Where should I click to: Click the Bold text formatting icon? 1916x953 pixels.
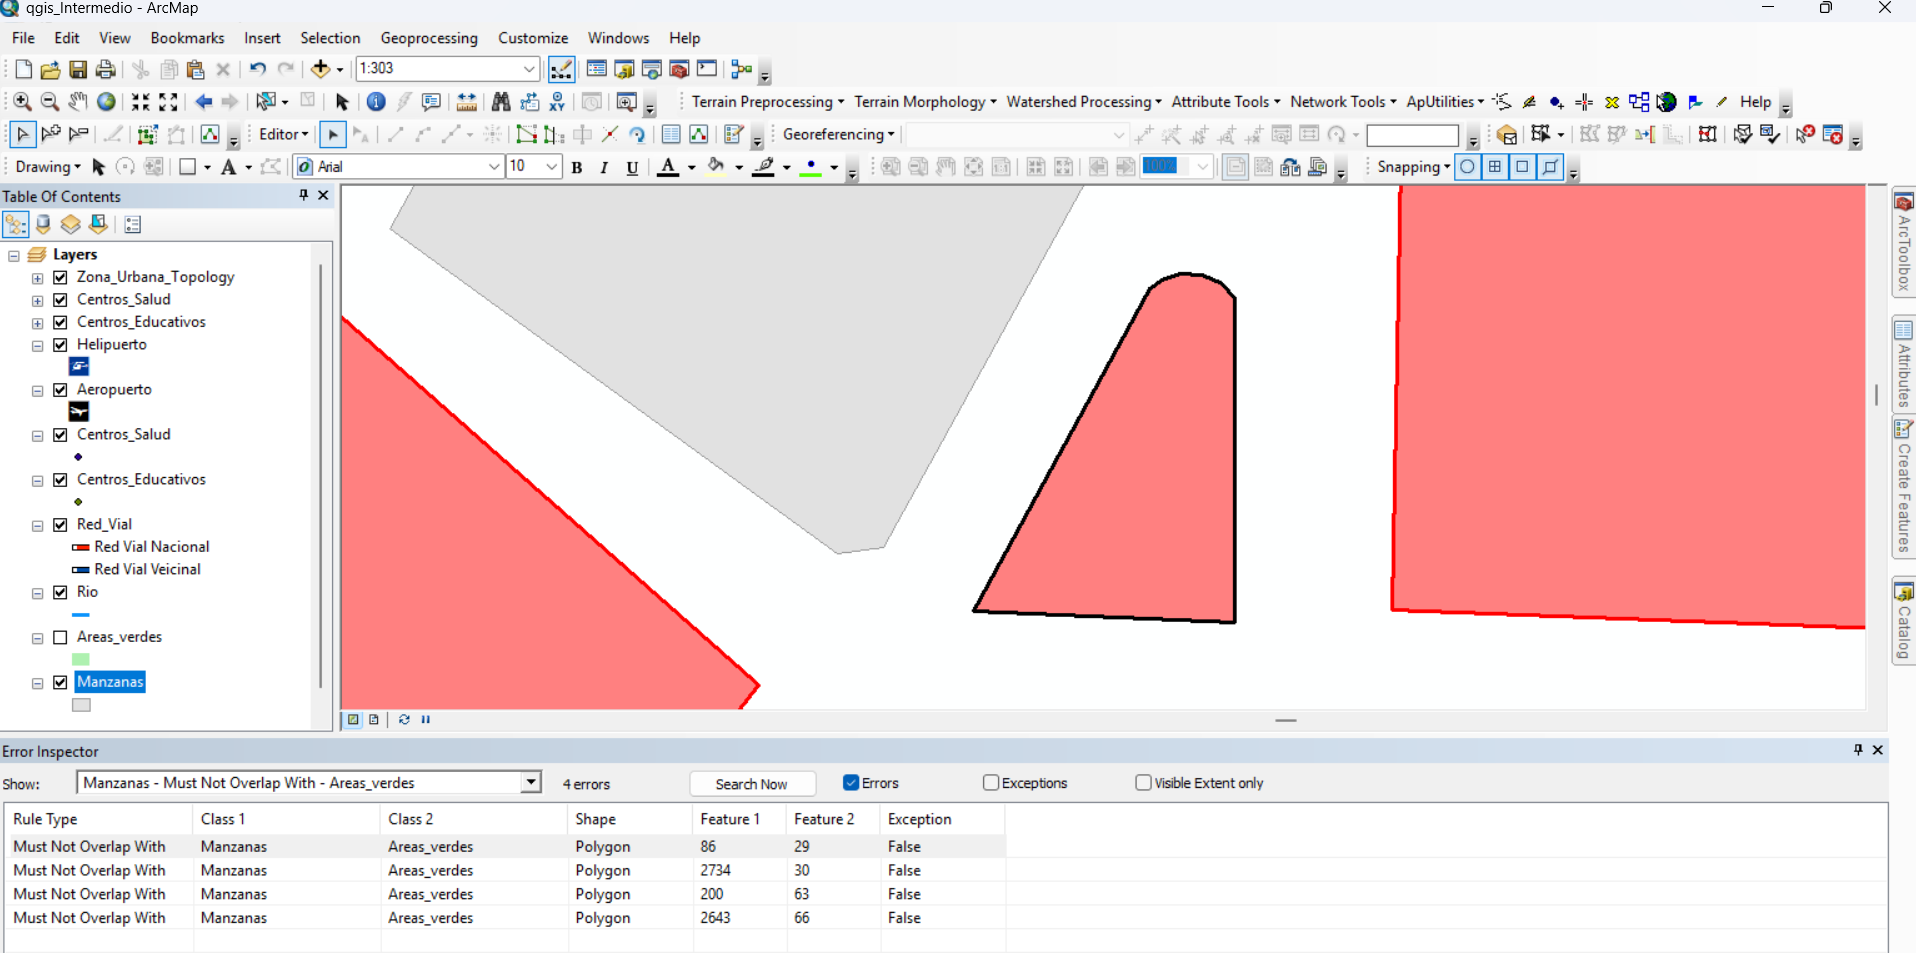pyautogui.click(x=577, y=168)
